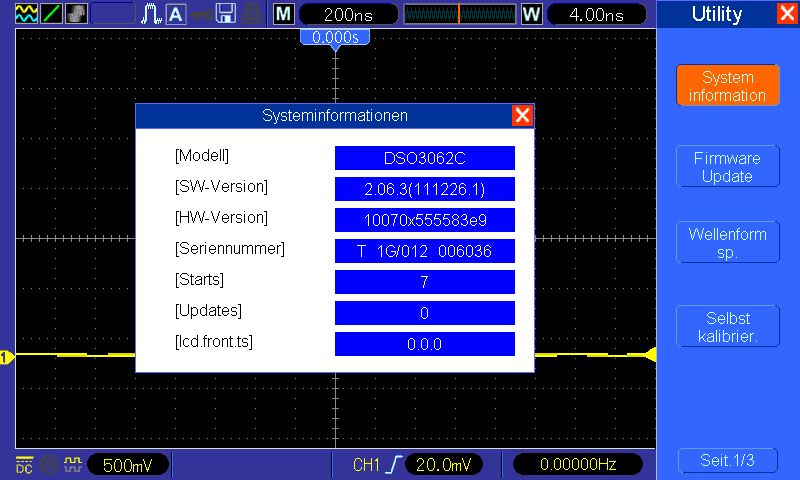Click the waveform memory overview bar

(460, 14)
